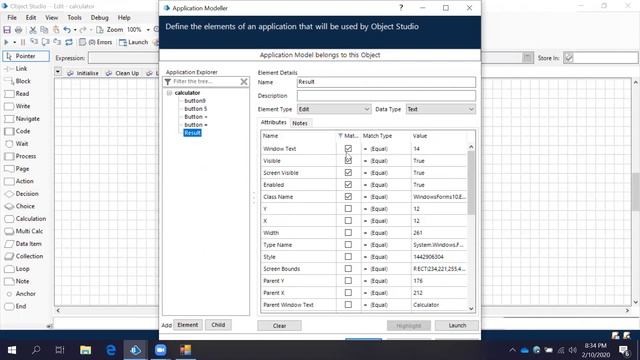Click the Launch button in Application Modeller
The width and height of the screenshot is (640, 360).
point(457,325)
